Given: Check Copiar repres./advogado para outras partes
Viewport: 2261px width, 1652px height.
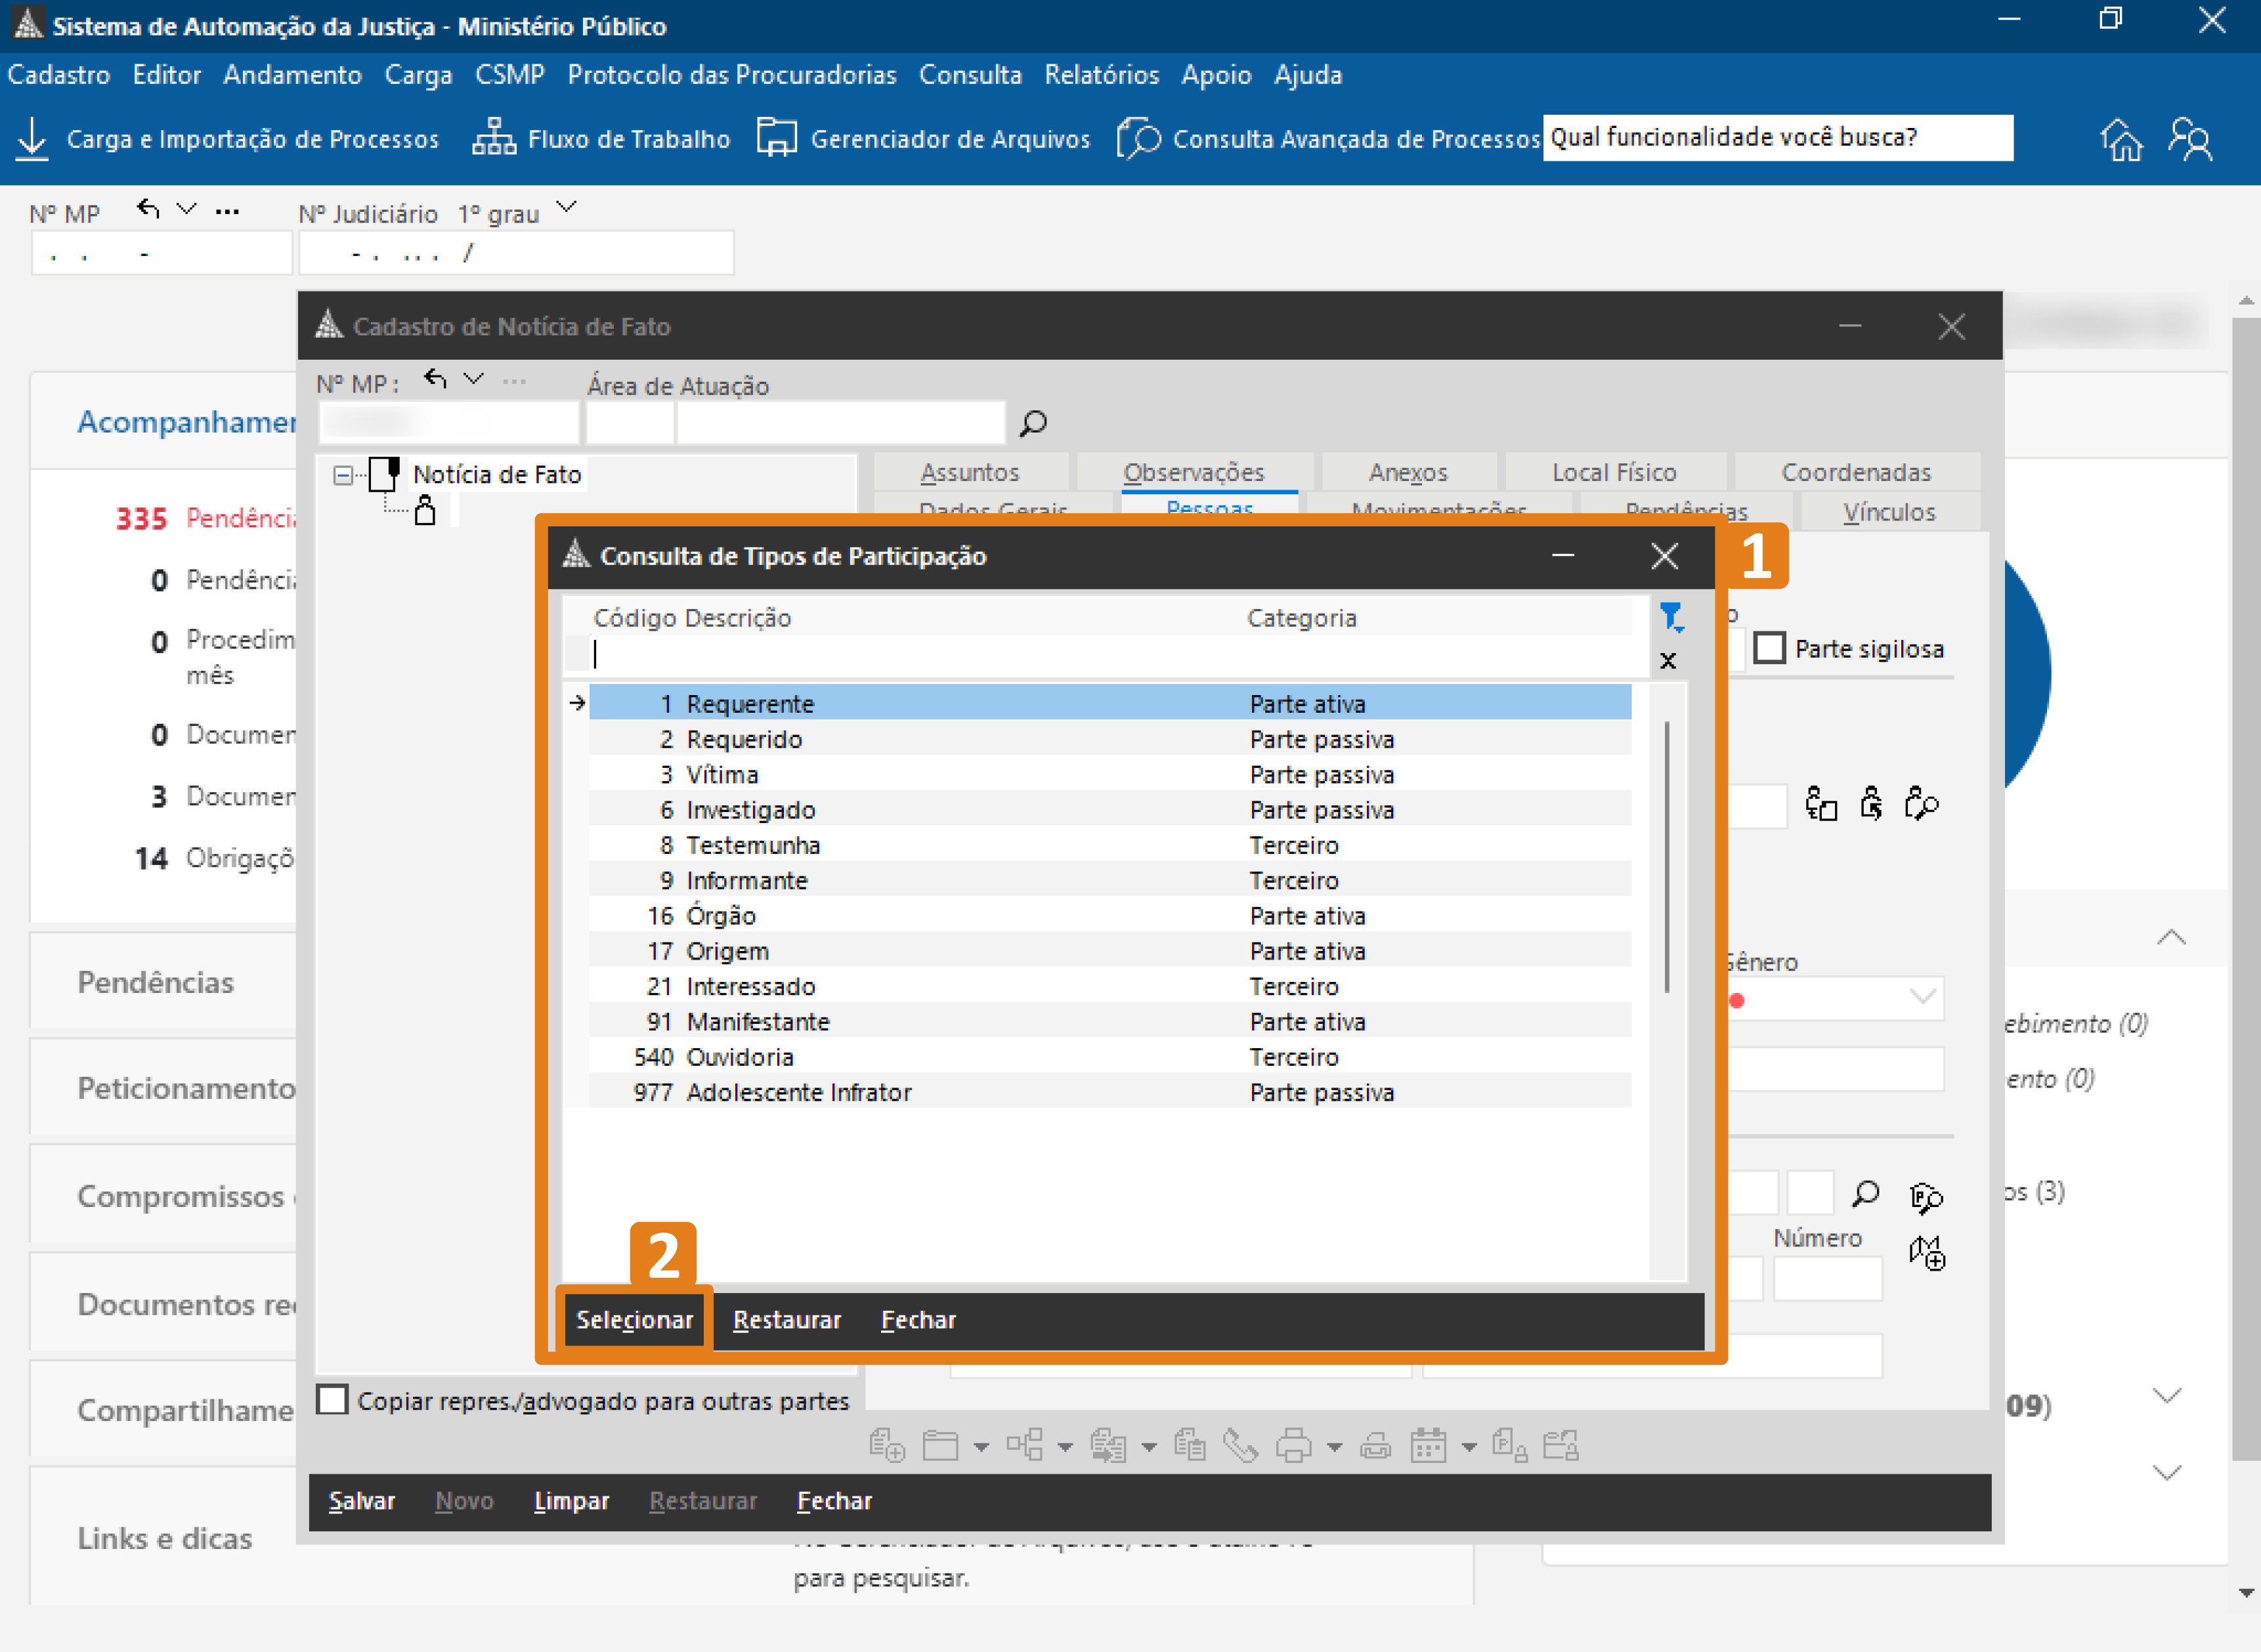Looking at the screenshot, I should (x=332, y=1400).
